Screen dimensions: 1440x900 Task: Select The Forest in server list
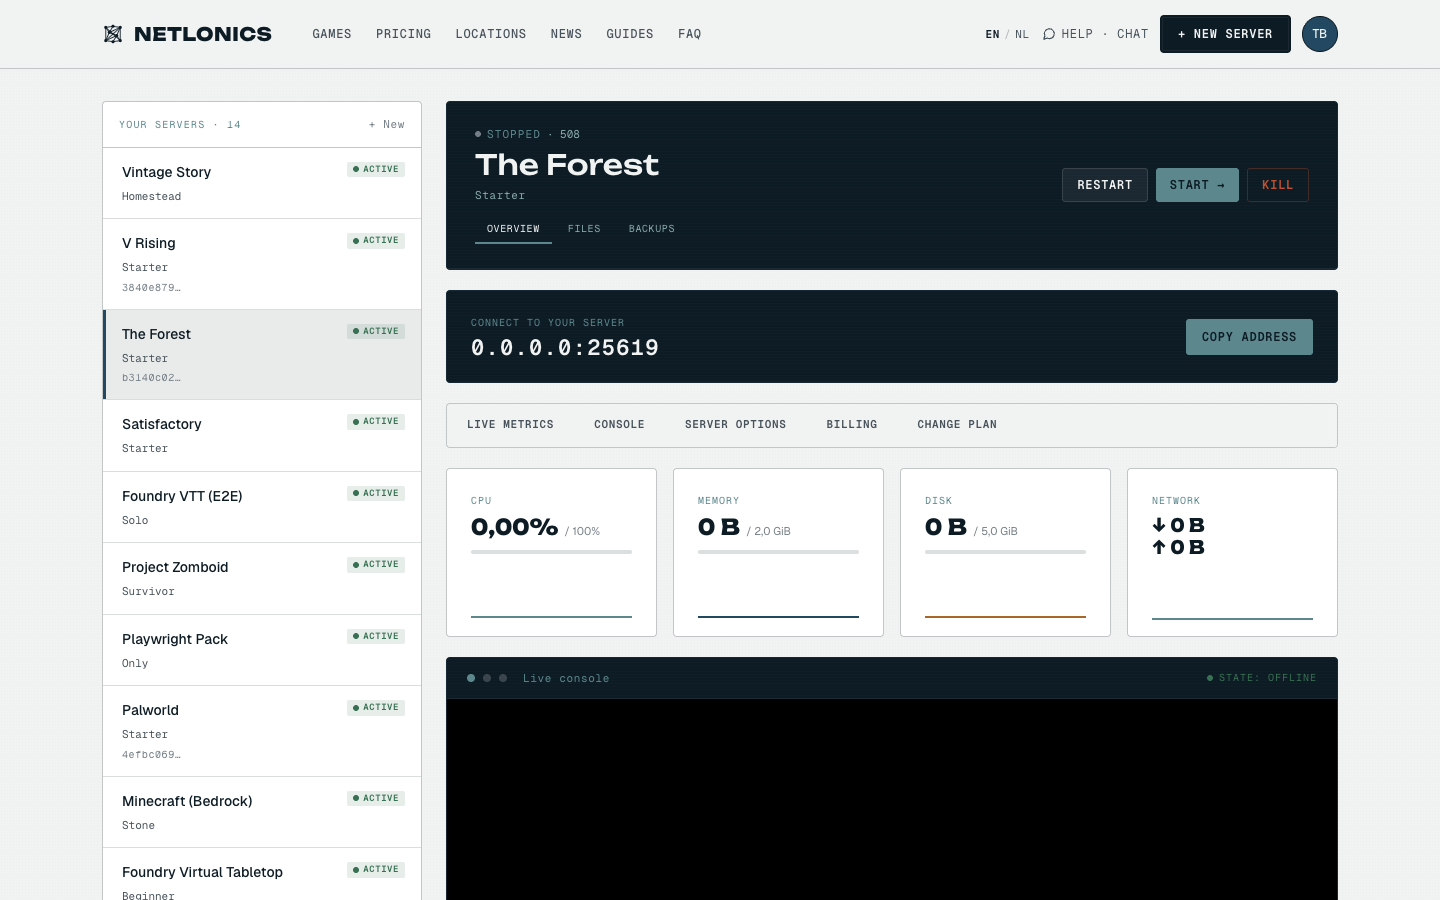point(262,355)
